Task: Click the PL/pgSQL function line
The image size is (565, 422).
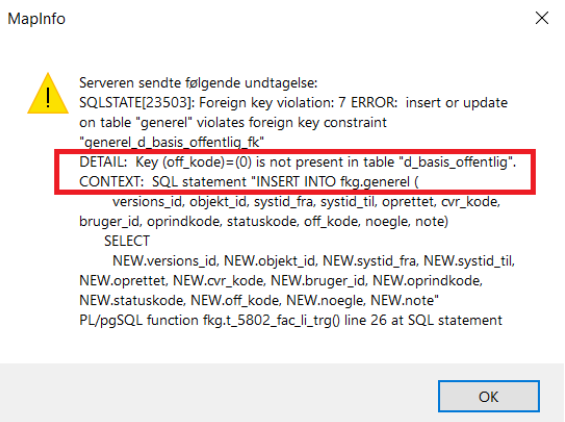Action: tap(290, 320)
